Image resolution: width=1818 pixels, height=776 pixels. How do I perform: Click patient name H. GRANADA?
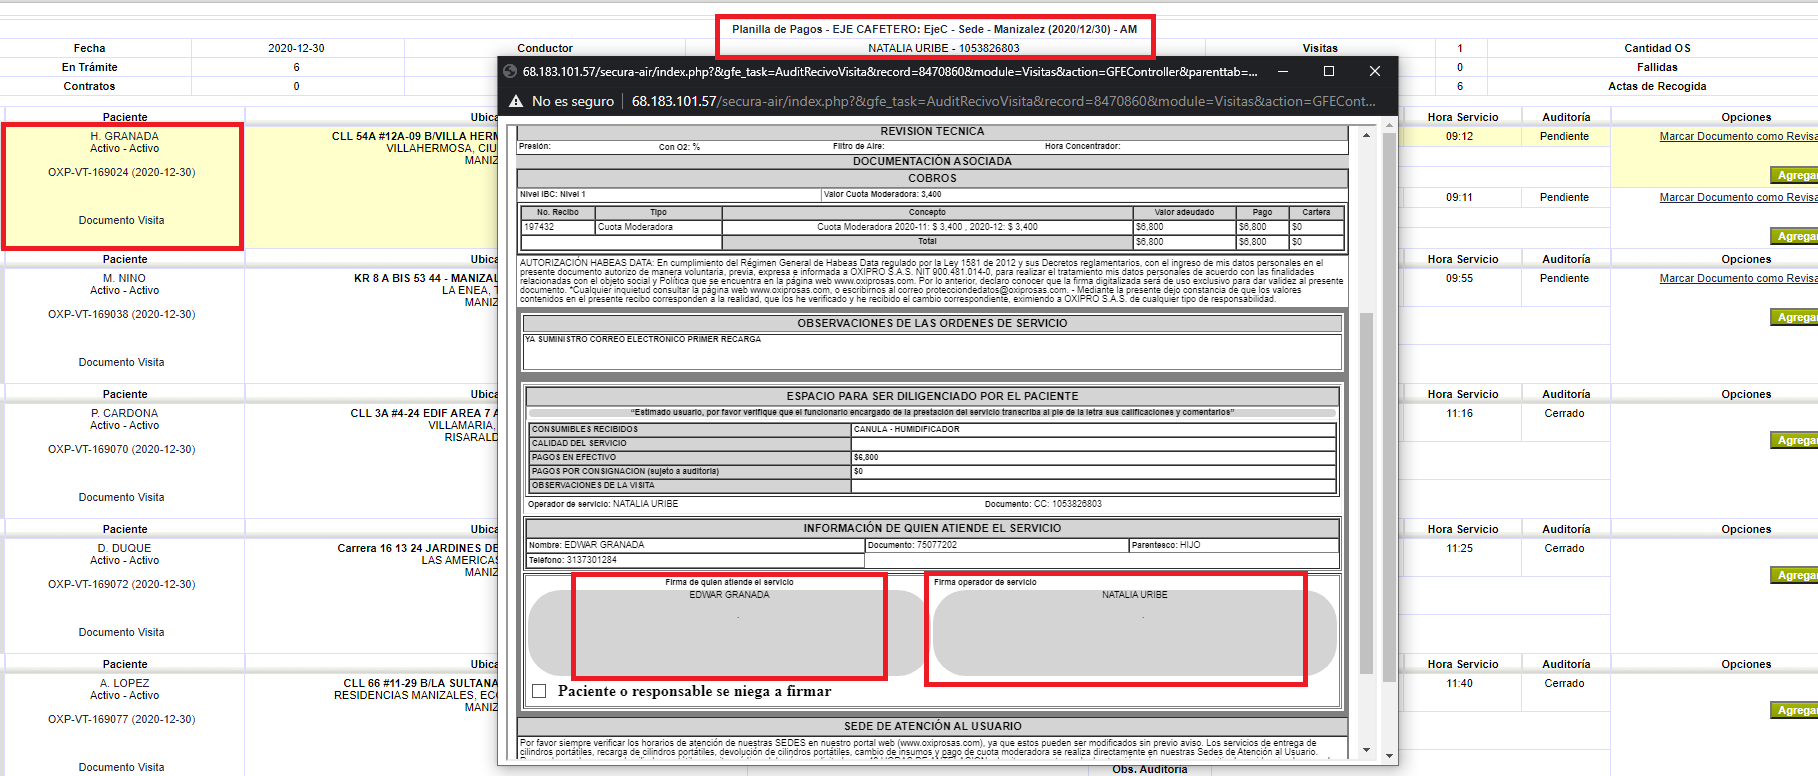pyautogui.click(x=125, y=136)
